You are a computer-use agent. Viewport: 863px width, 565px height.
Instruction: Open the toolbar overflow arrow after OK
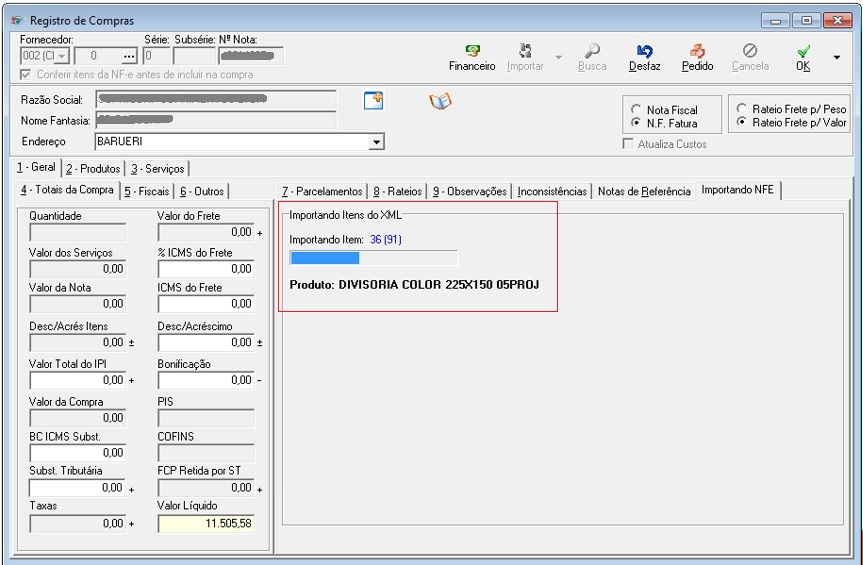(836, 57)
